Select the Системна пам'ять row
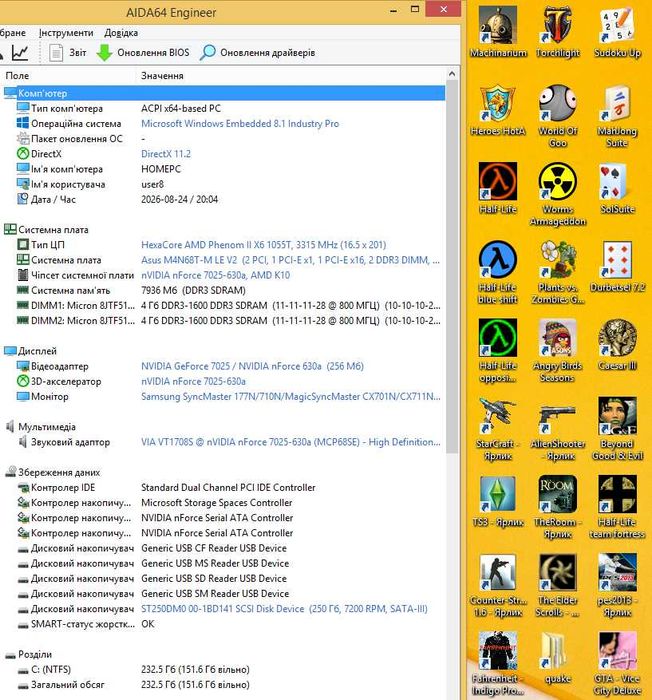Viewport: 652px width, 700px height. pos(223,290)
